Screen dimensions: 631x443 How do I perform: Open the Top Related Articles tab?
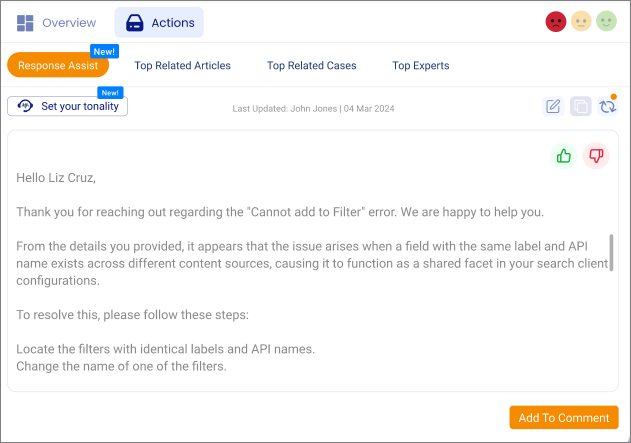(182, 65)
